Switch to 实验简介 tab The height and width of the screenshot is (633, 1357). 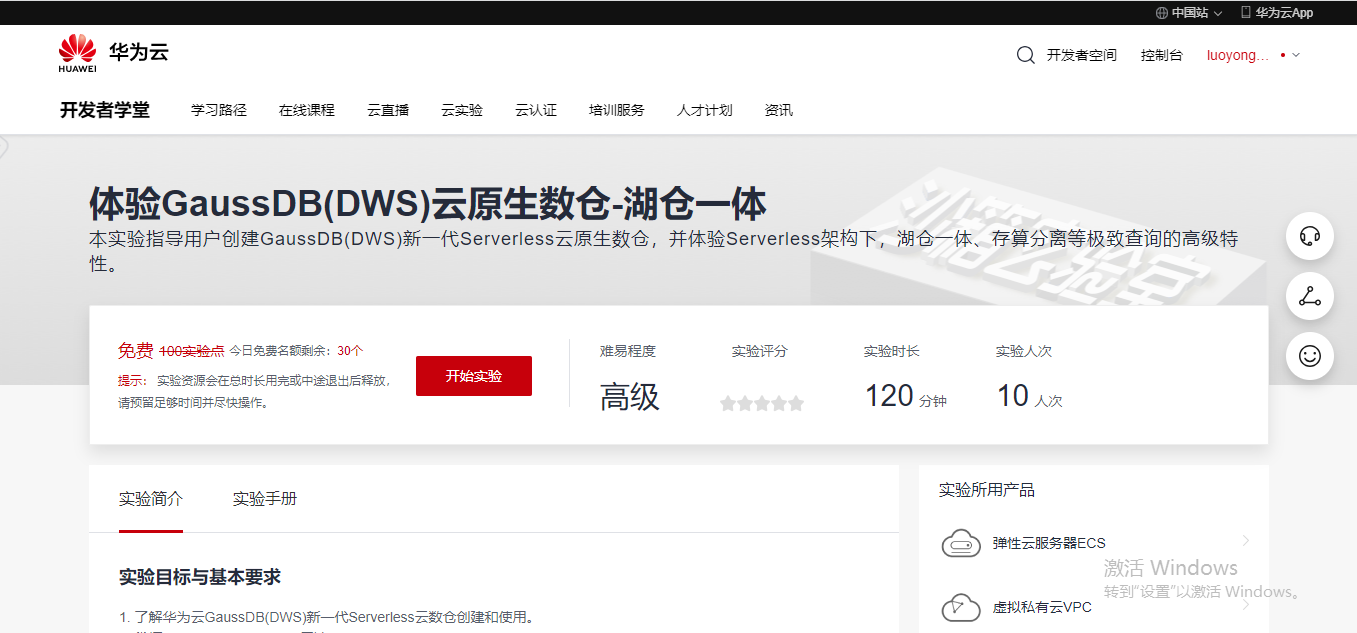click(x=151, y=499)
